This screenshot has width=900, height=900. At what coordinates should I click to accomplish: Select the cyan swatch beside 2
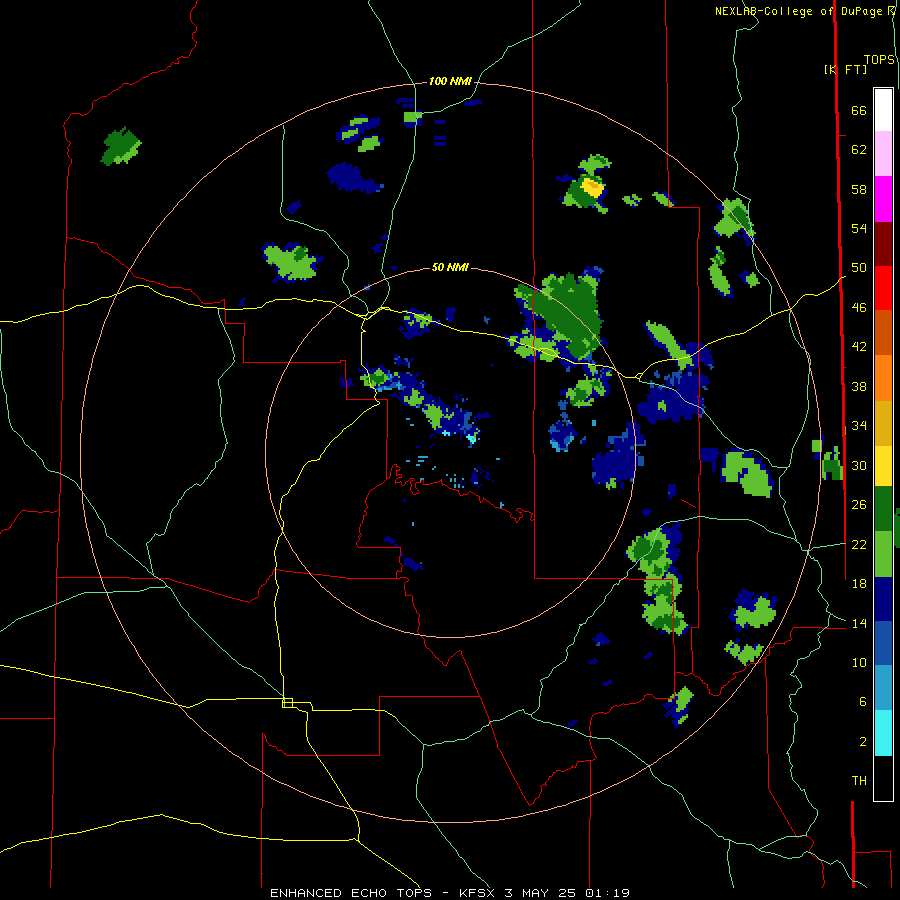point(883,733)
